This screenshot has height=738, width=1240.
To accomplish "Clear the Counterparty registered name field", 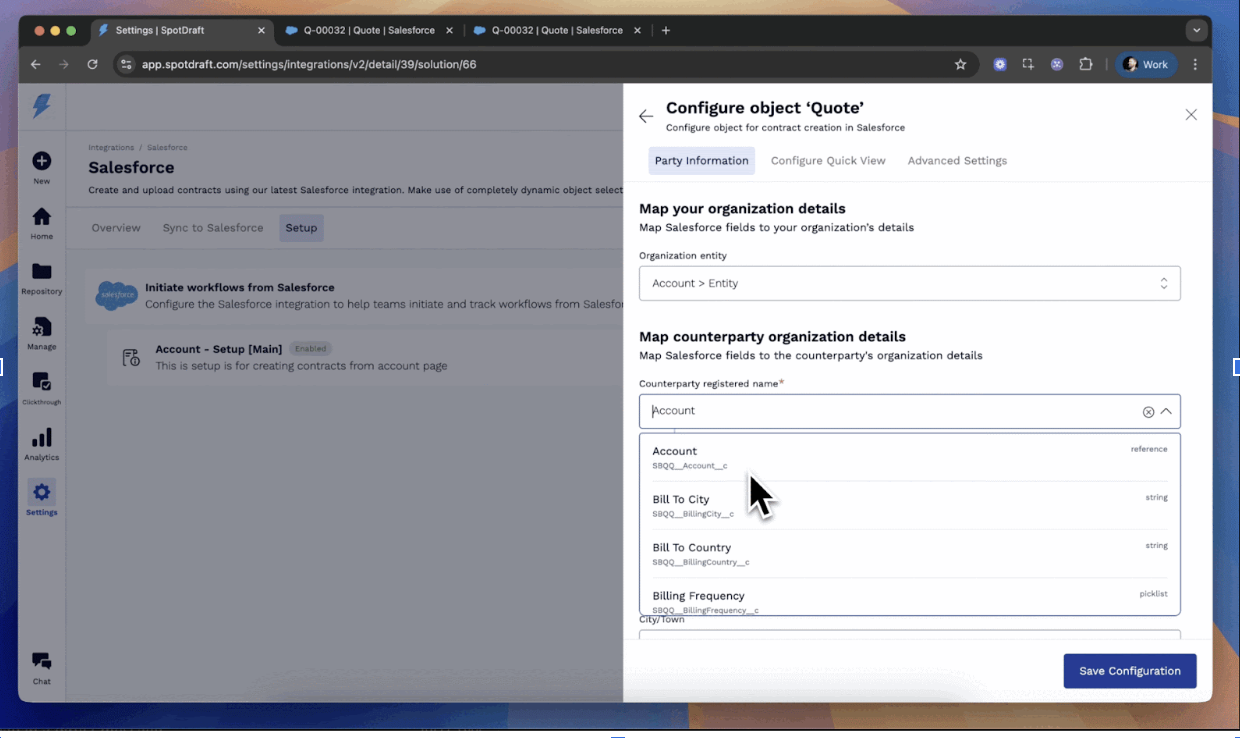I will coord(1148,411).
